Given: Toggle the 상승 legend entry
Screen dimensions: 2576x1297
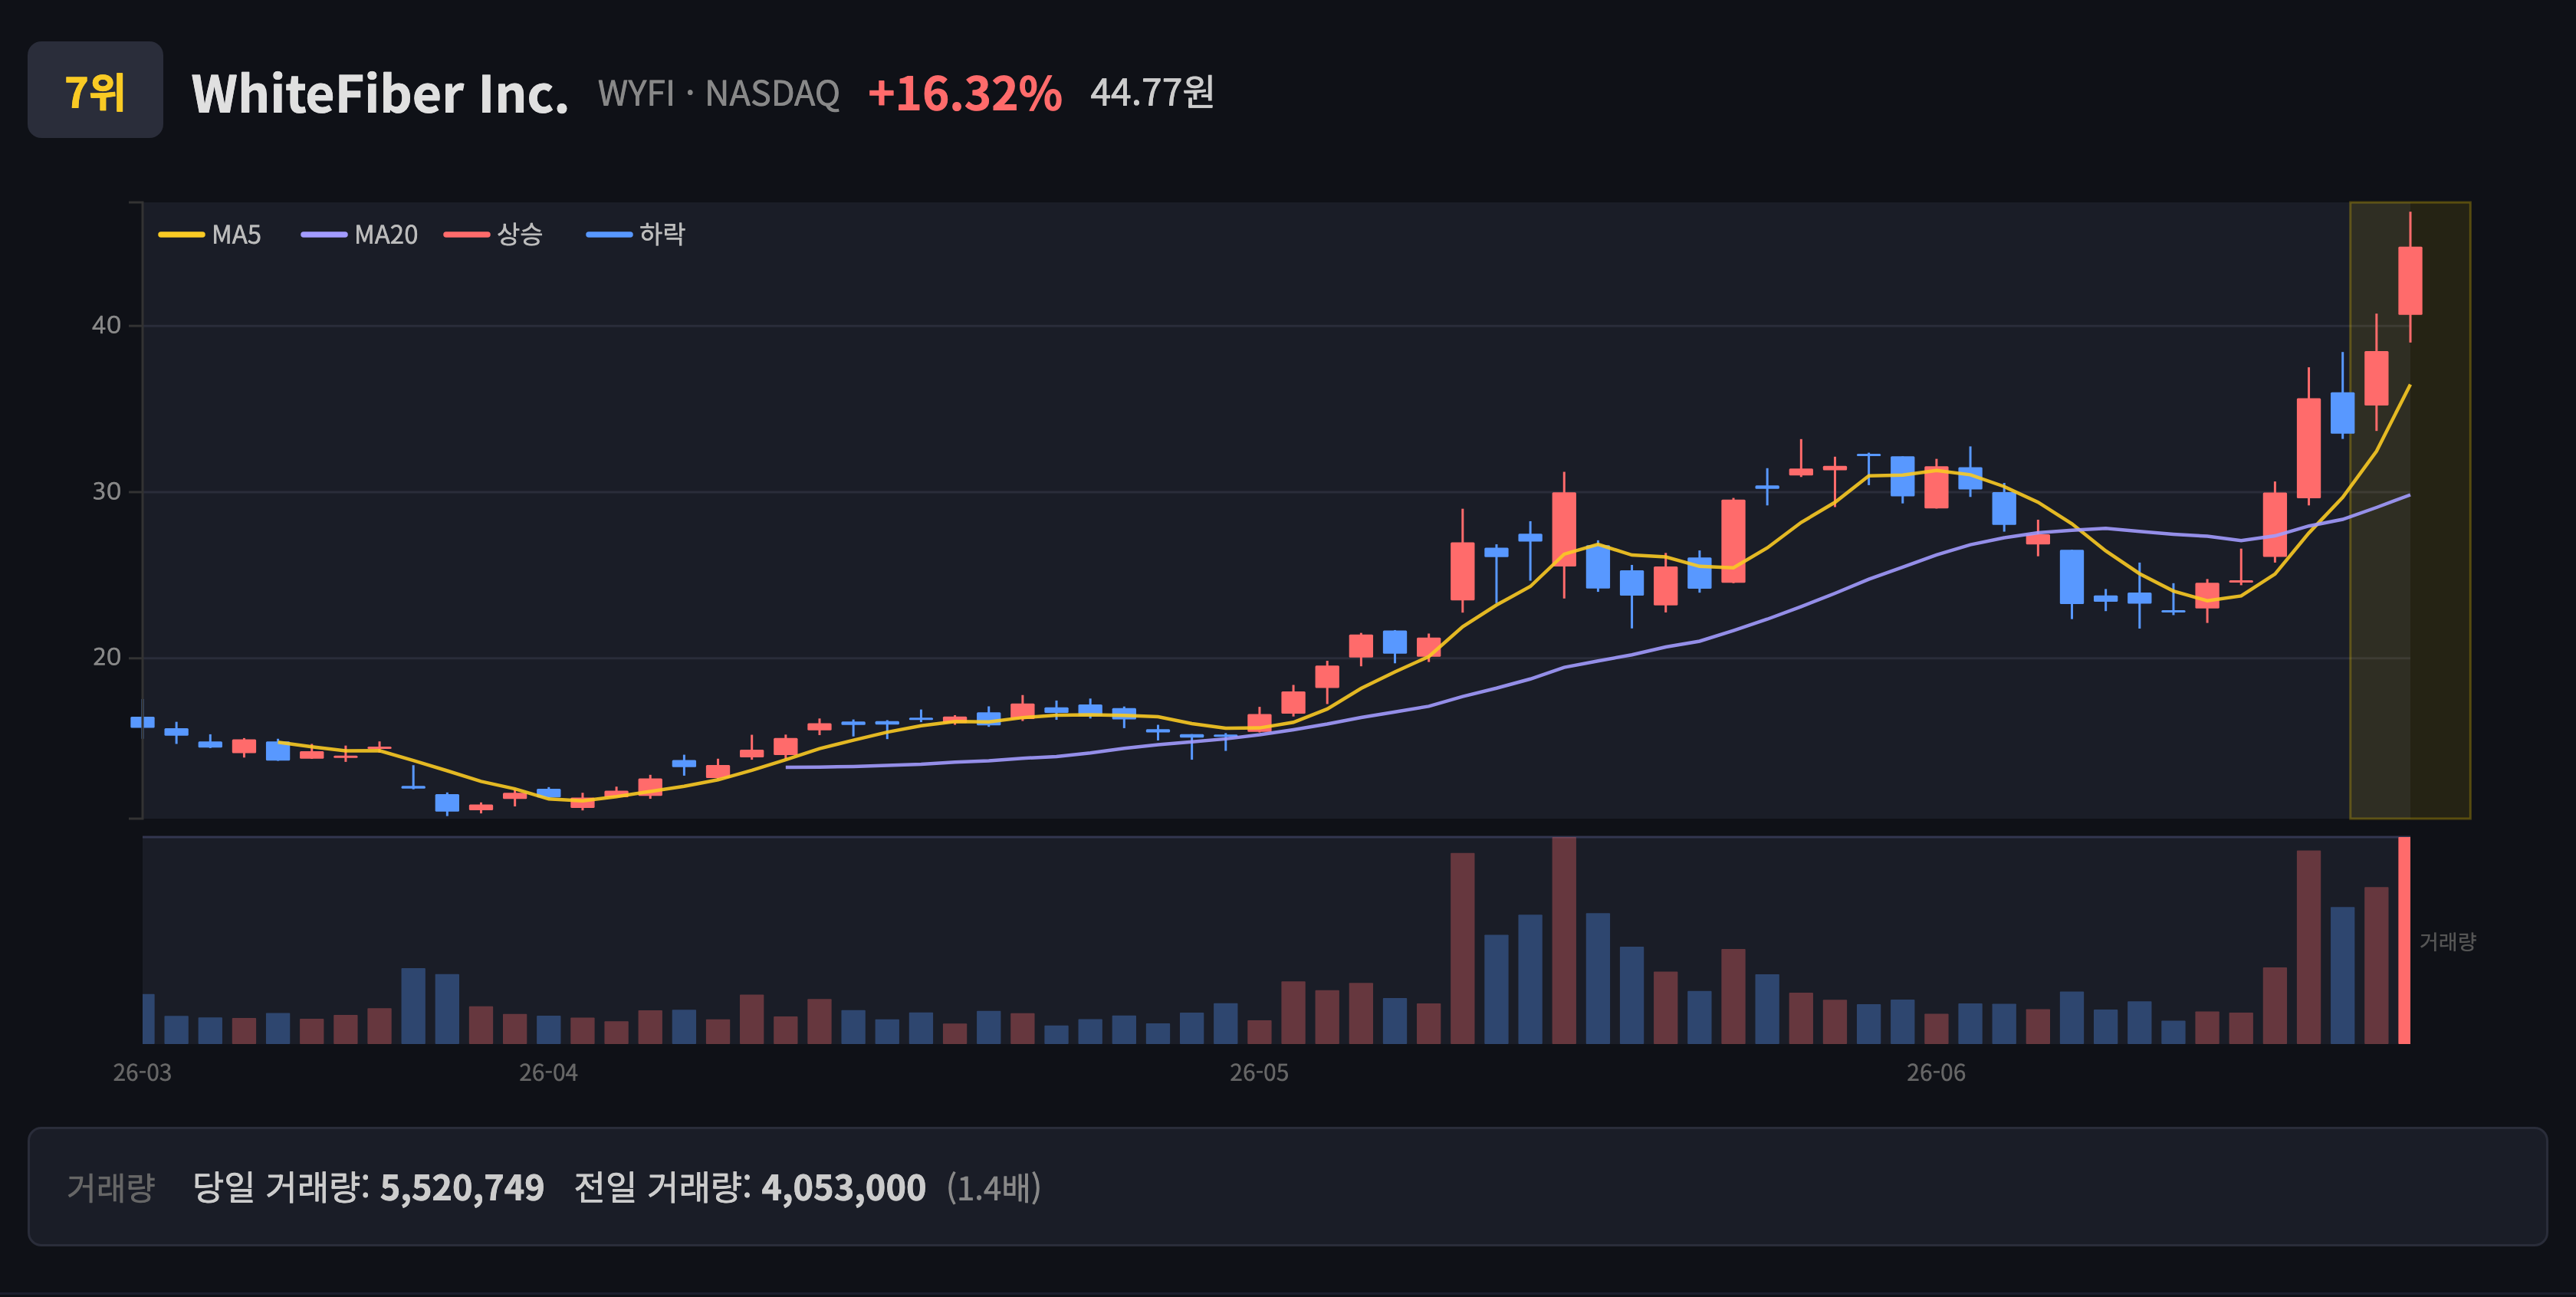Looking at the screenshot, I should [x=494, y=235].
